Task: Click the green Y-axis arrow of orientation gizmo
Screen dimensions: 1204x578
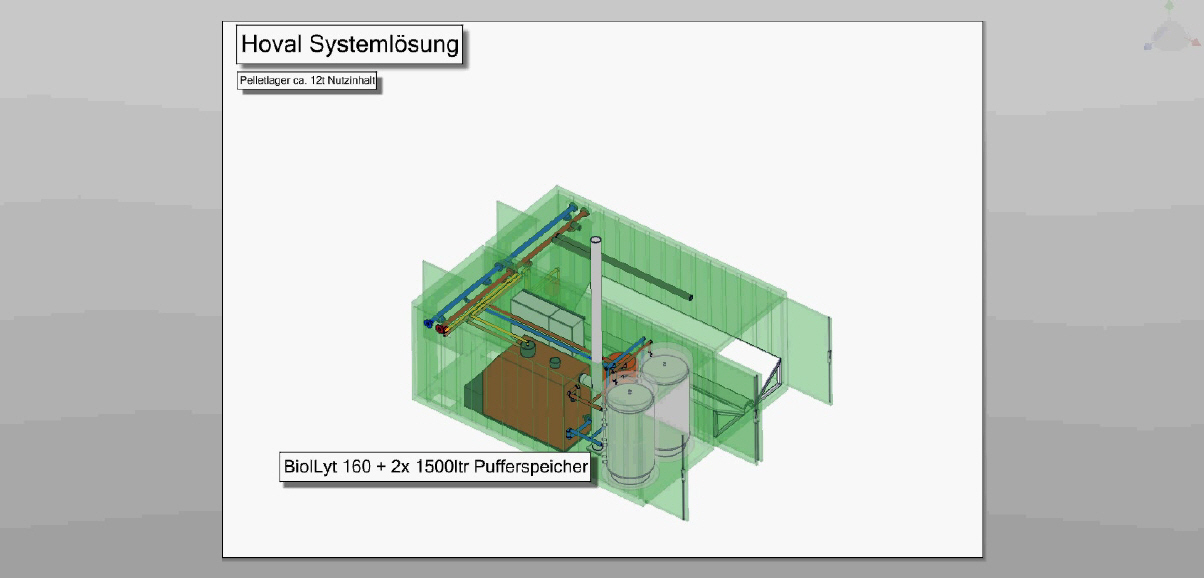Action: point(1168,8)
